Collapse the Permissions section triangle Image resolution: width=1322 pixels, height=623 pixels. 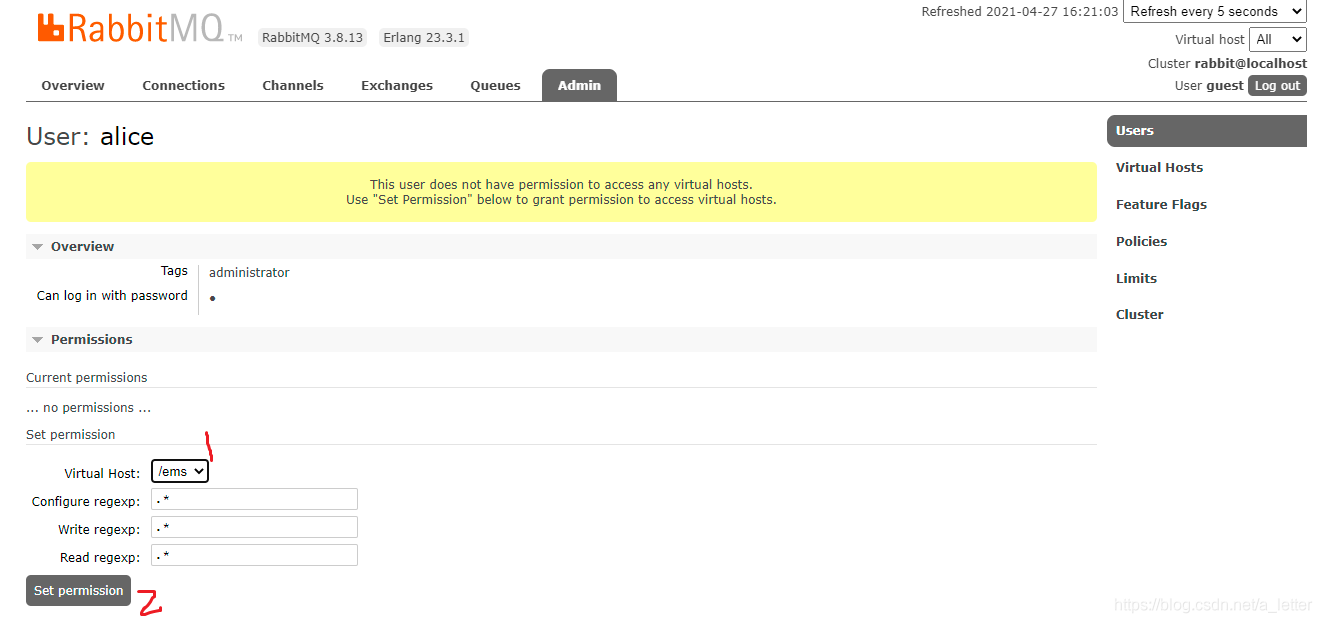38,340
